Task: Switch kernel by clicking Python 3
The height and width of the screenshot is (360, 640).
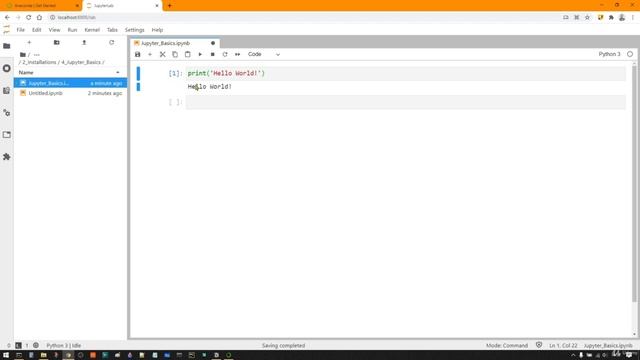Action: (609, 54)
